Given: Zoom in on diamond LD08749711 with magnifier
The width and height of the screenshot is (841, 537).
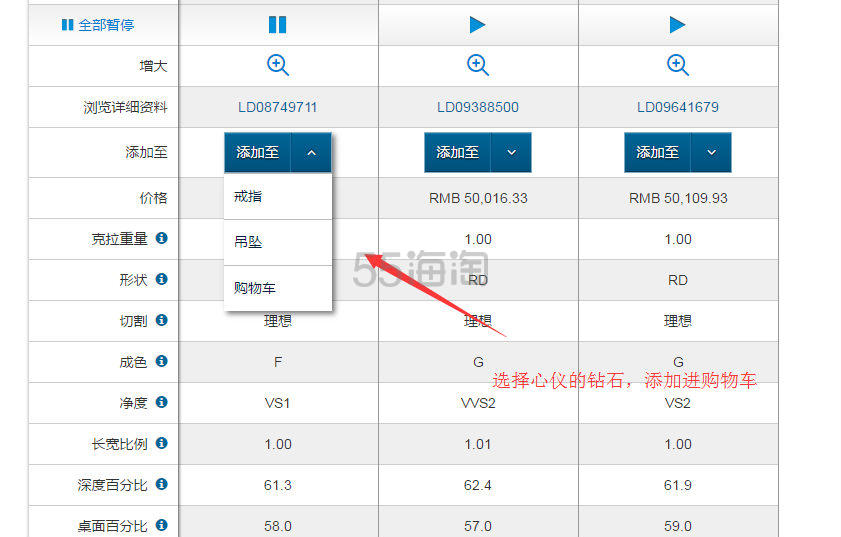Looking at the screenshot, I should click(278, 66).
